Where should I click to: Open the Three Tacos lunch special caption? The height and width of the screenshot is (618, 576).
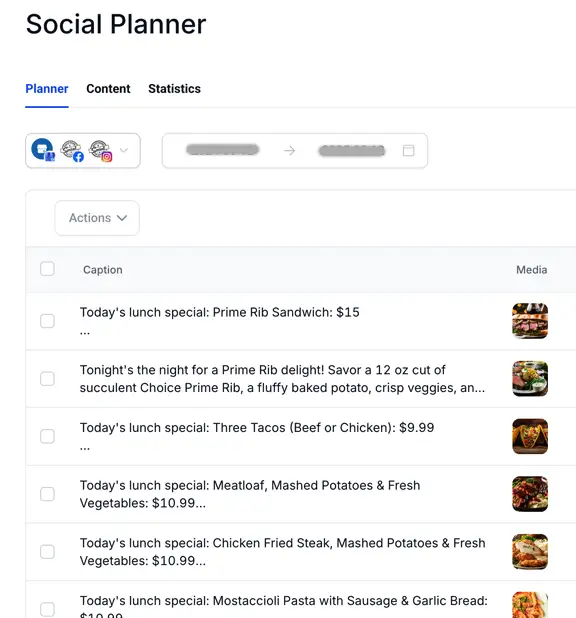pyautogui.click(x=257, y=428)
